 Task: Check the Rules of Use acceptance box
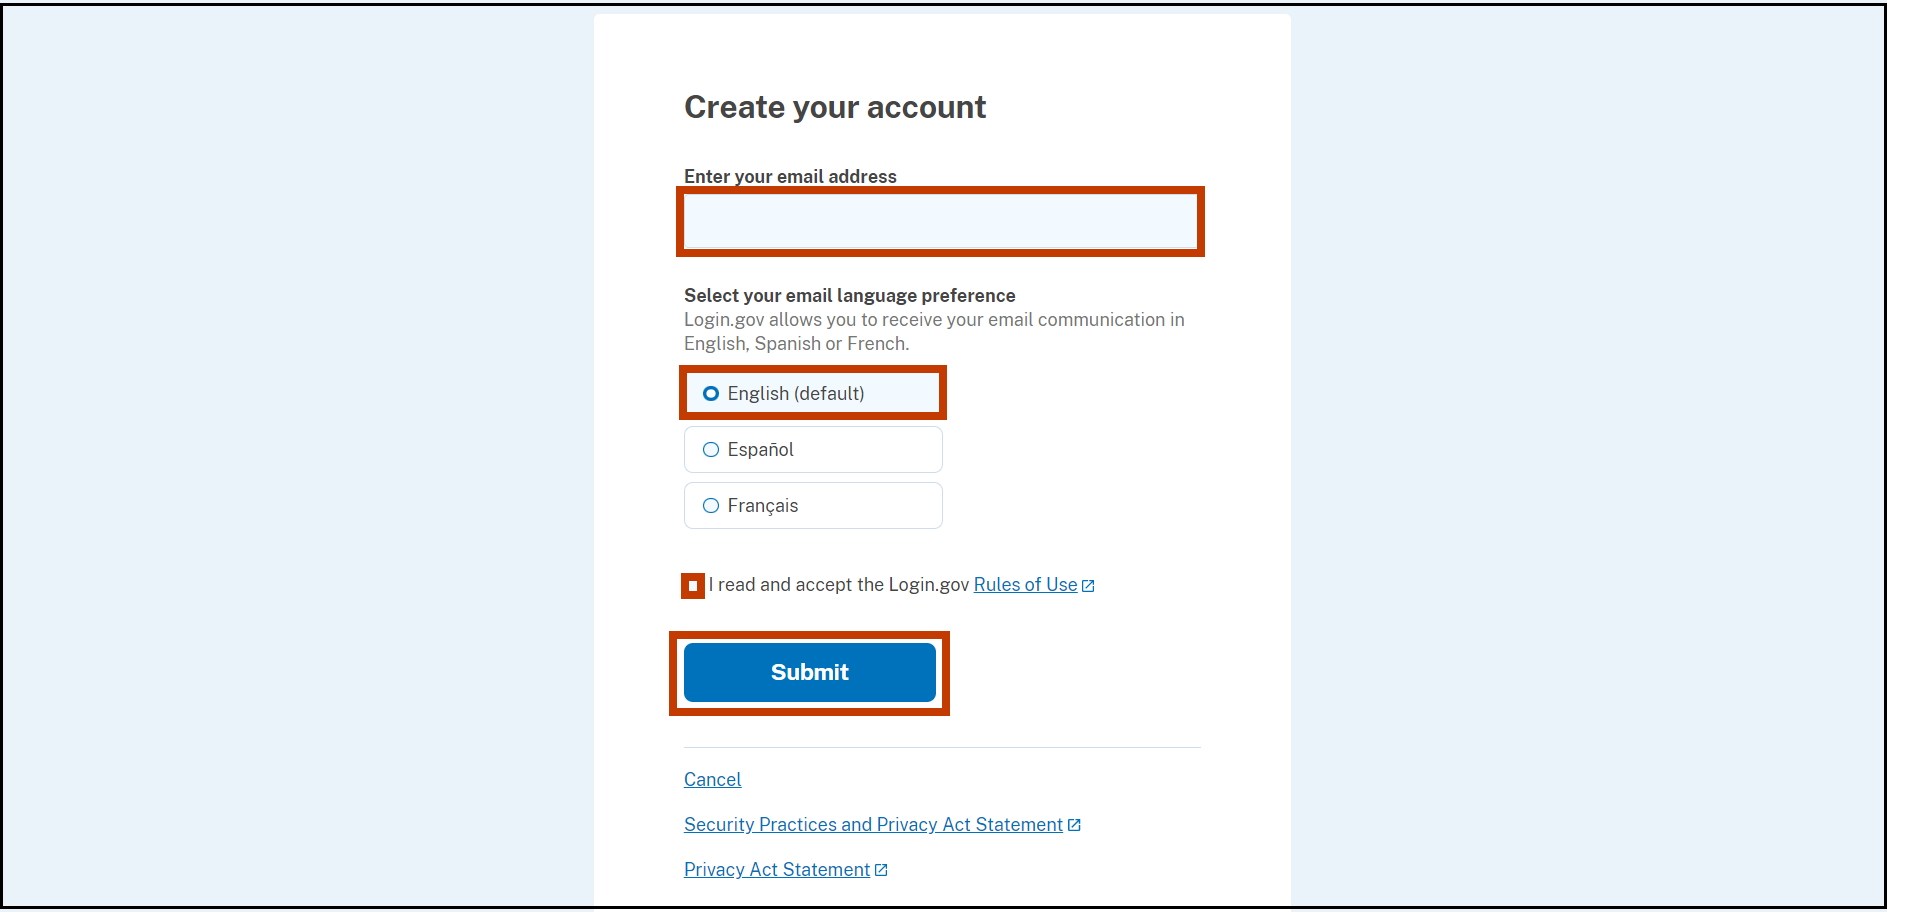point(692,585)
